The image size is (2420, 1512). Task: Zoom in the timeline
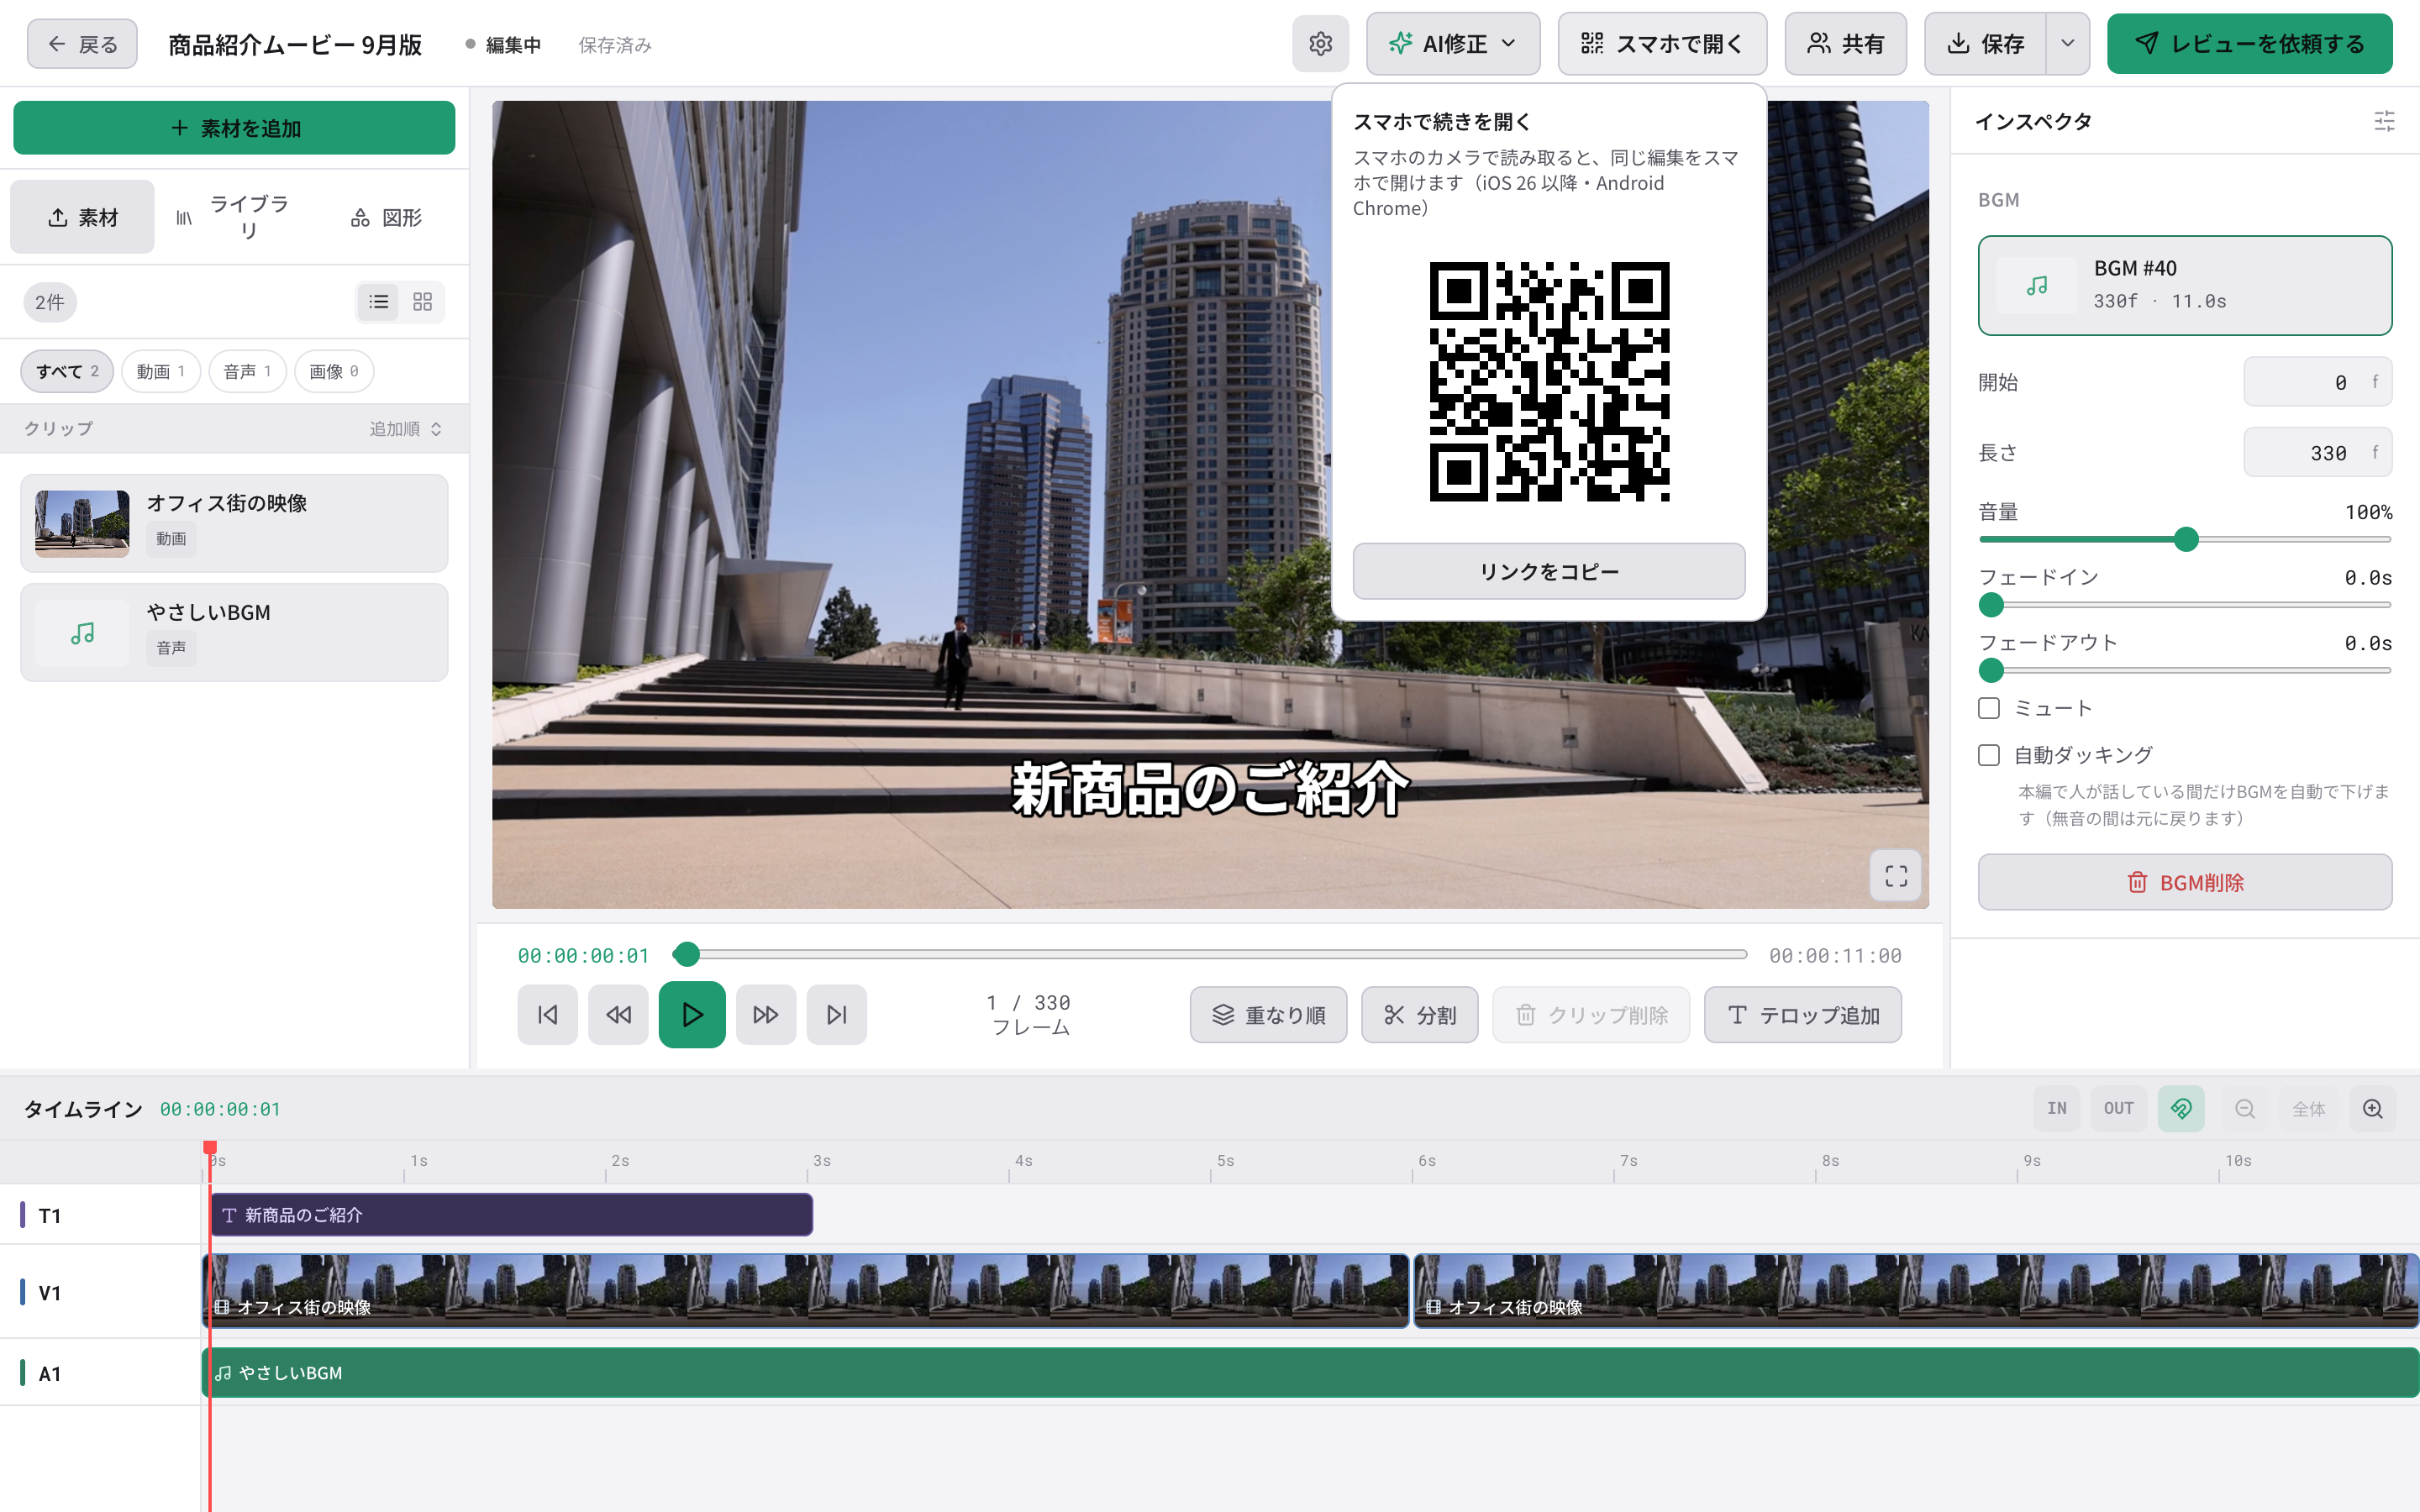point(2373,1109)
